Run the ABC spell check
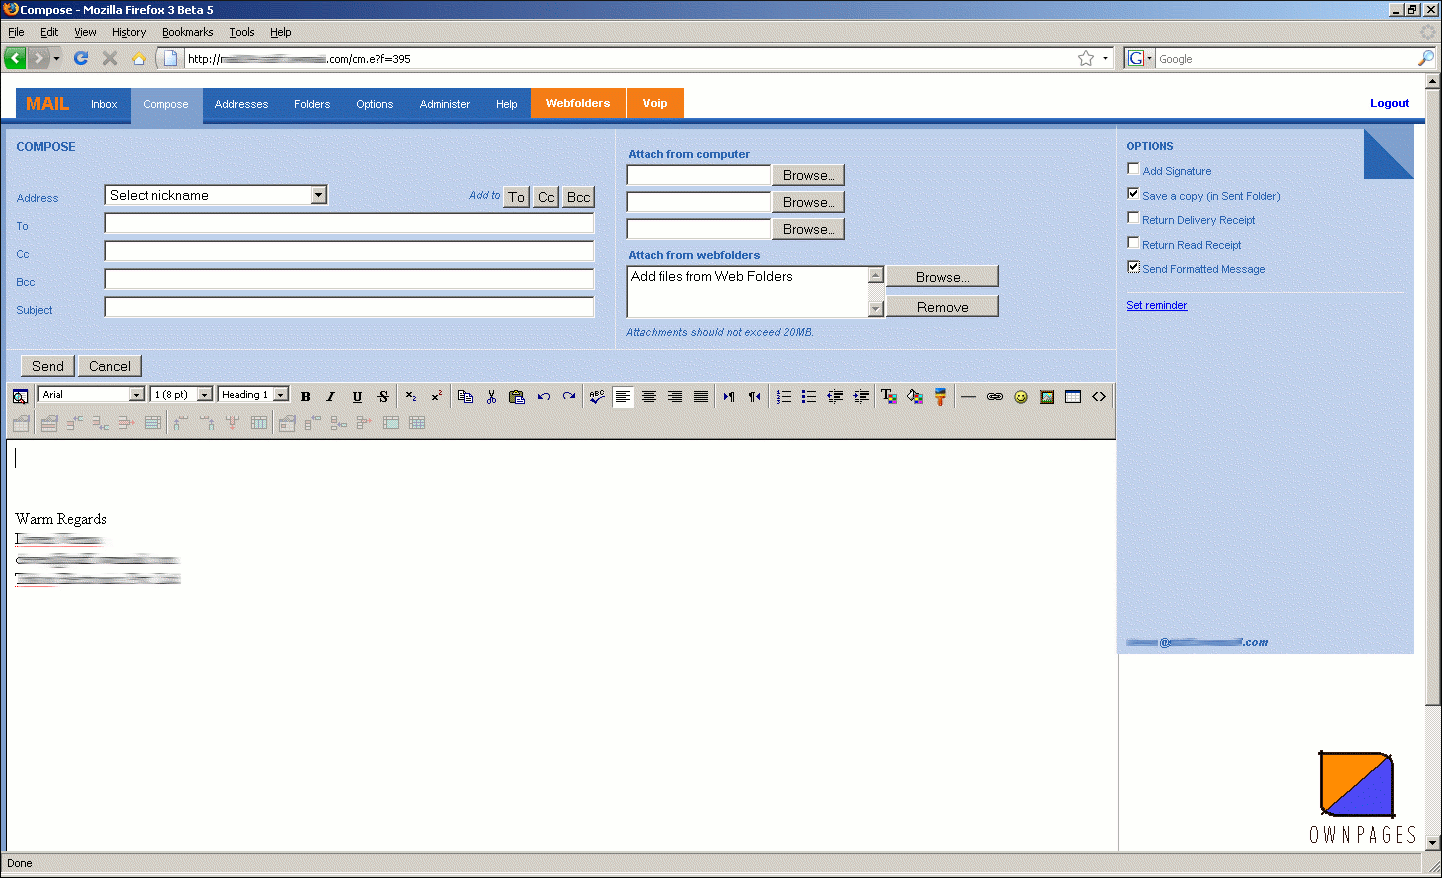Screen dimensions: 1442x878 (597, 397)
